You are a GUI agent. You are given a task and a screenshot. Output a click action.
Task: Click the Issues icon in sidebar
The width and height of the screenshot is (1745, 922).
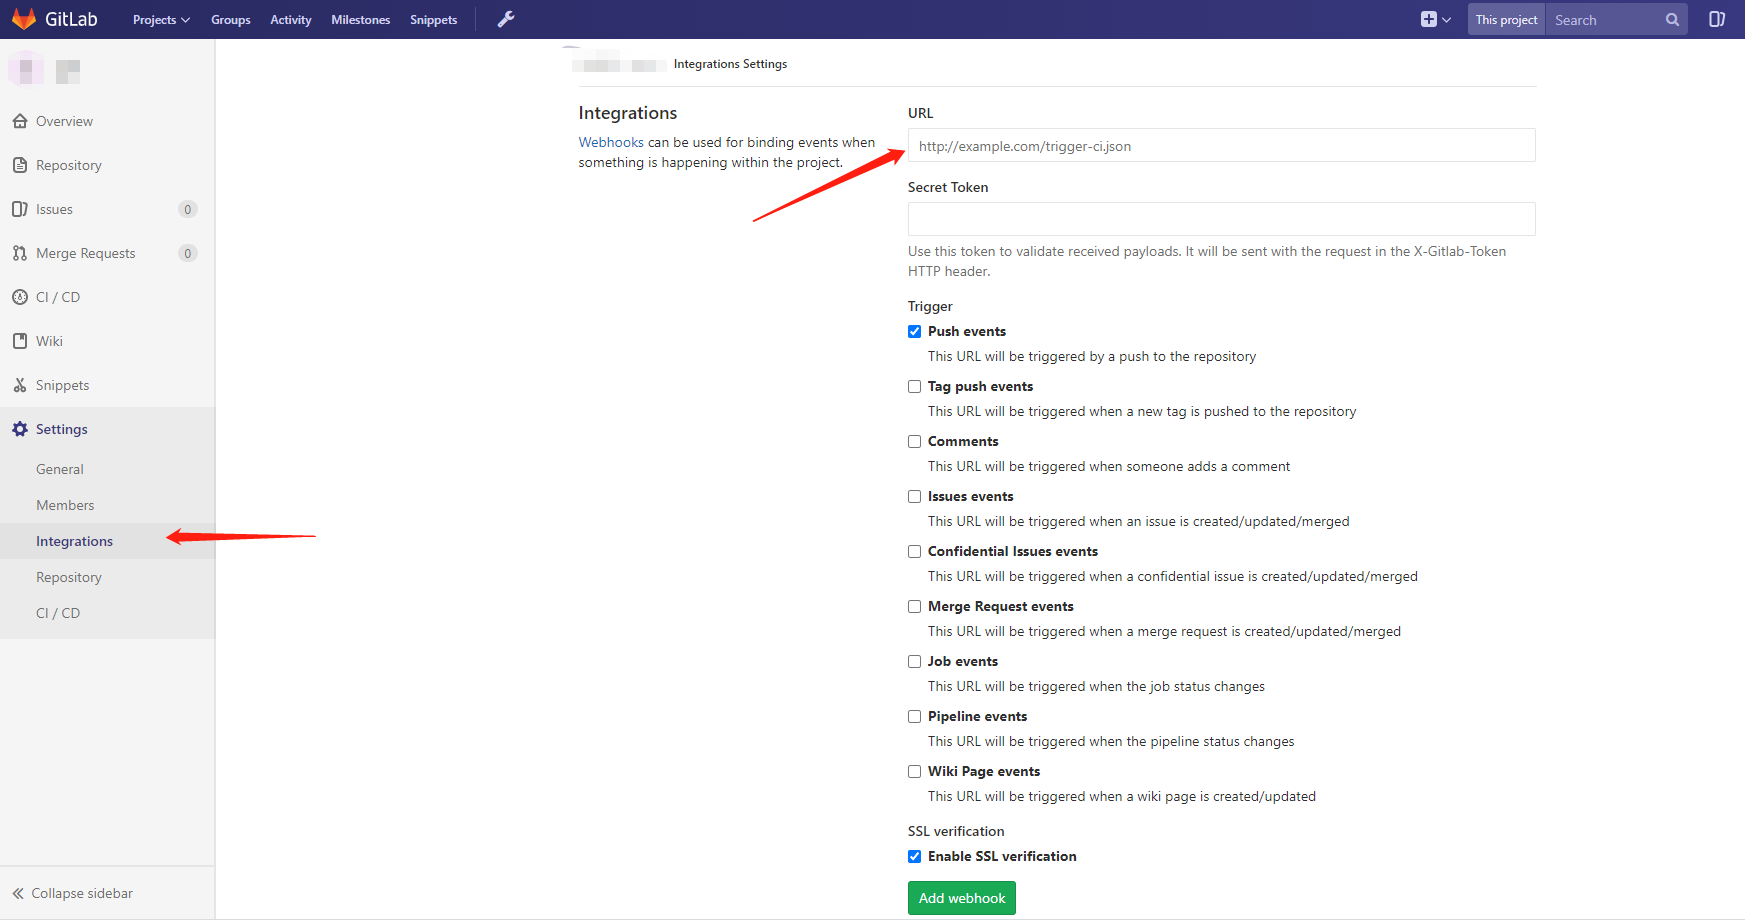[x=20, y=209]
